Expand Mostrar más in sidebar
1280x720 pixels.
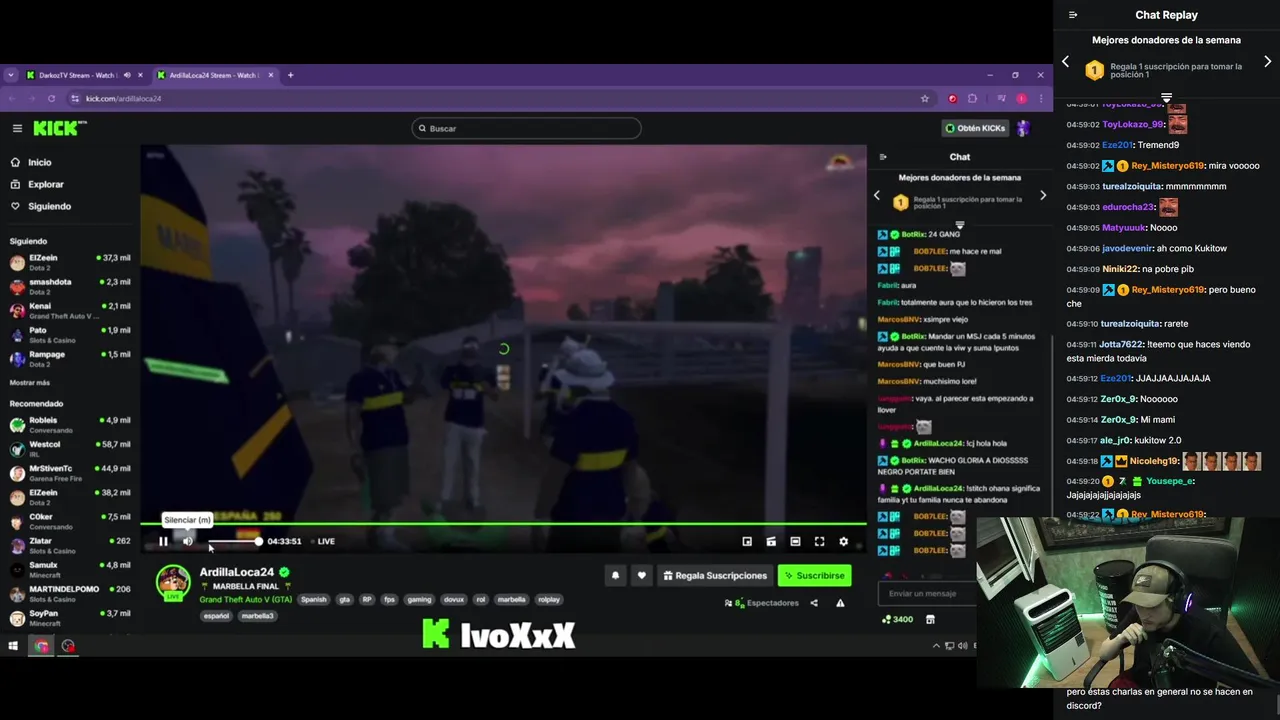click(30, 382)
